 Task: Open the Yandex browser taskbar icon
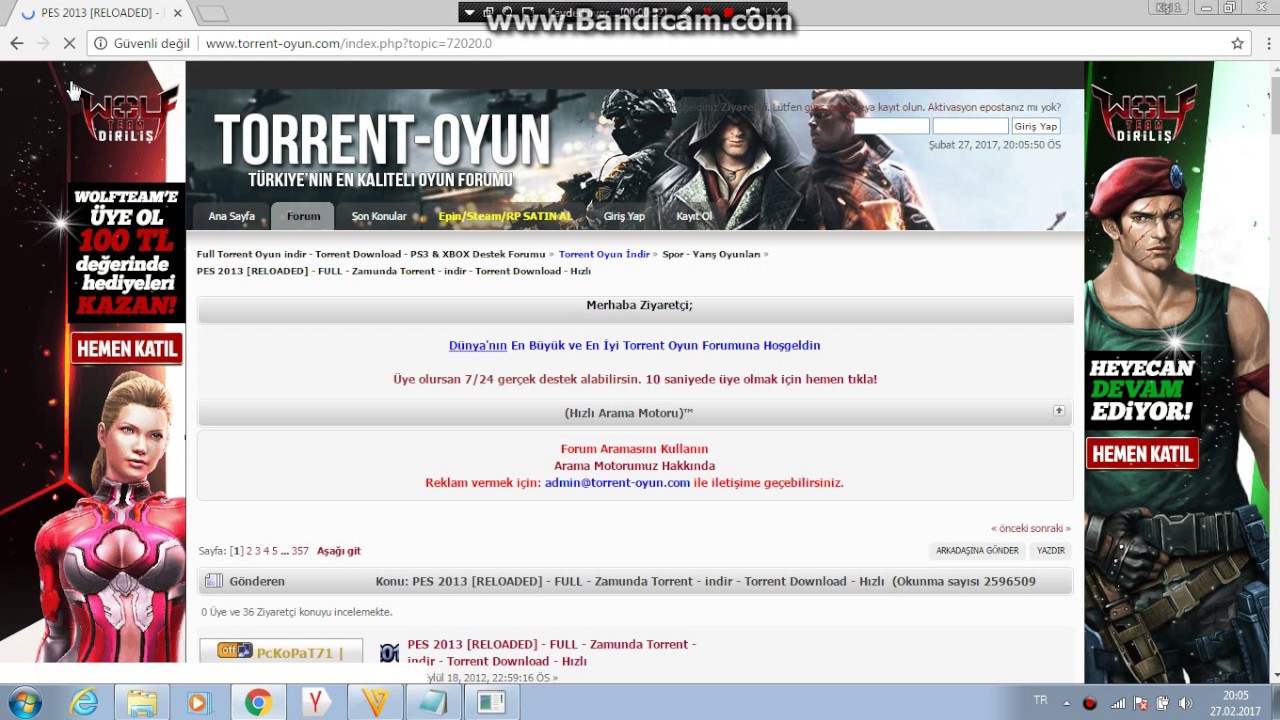316,702
